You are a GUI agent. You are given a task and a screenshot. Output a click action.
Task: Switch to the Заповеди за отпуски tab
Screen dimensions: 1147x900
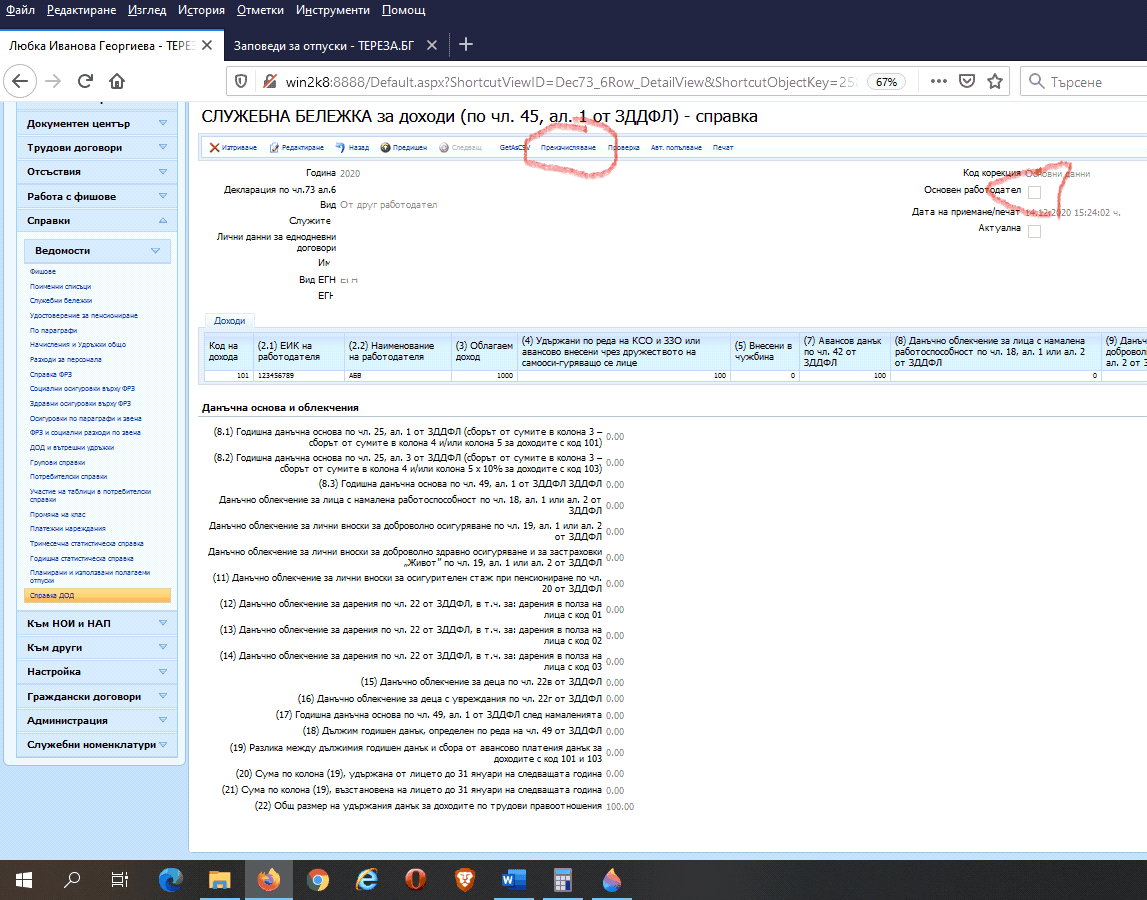324,45
